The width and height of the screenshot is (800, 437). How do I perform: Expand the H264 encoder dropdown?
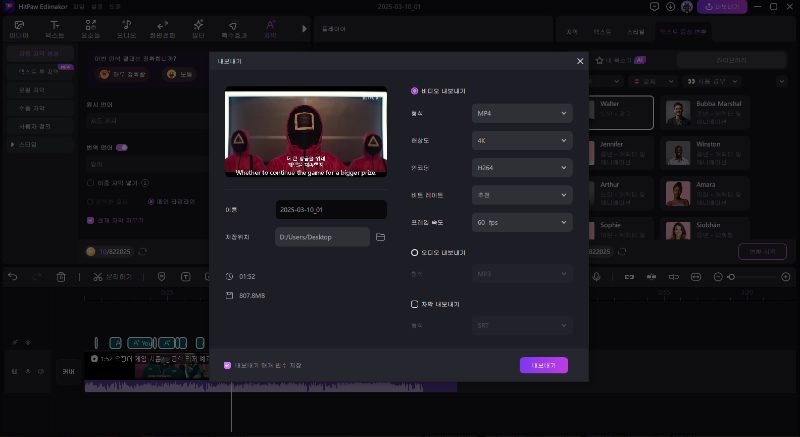tap(521, 167)
